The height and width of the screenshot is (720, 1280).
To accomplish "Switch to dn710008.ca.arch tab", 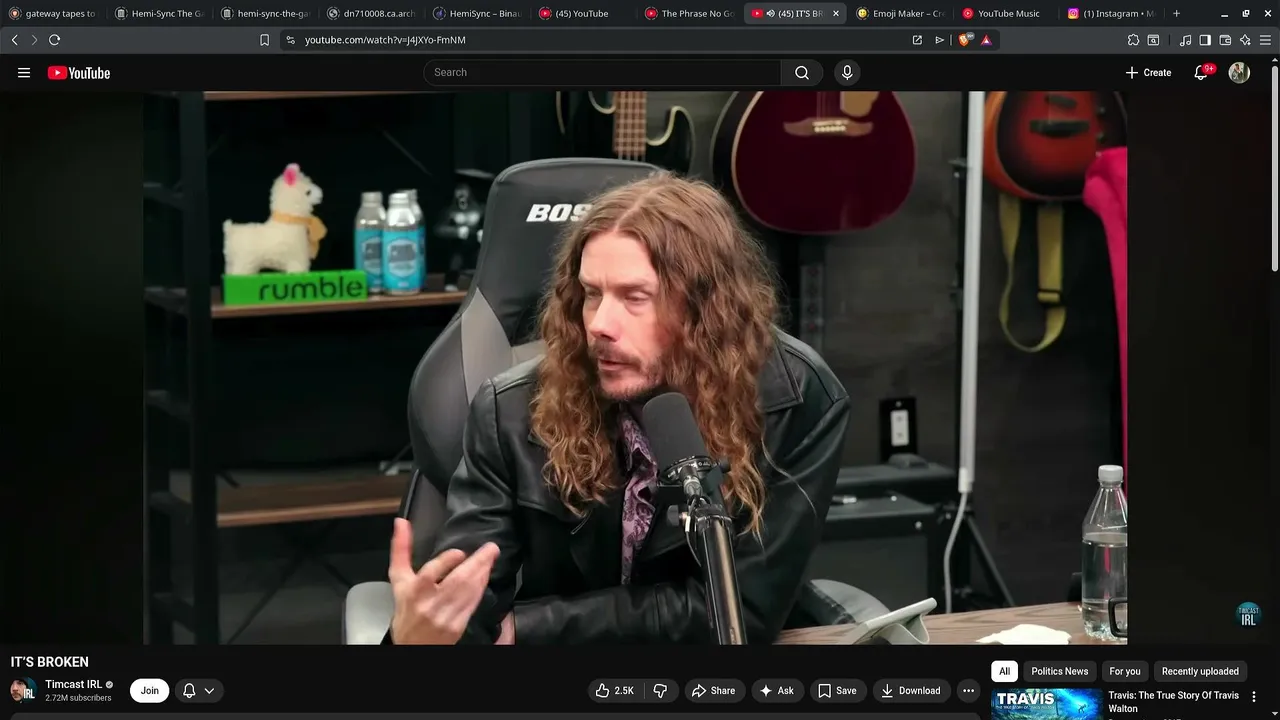I will click(372, 14).
